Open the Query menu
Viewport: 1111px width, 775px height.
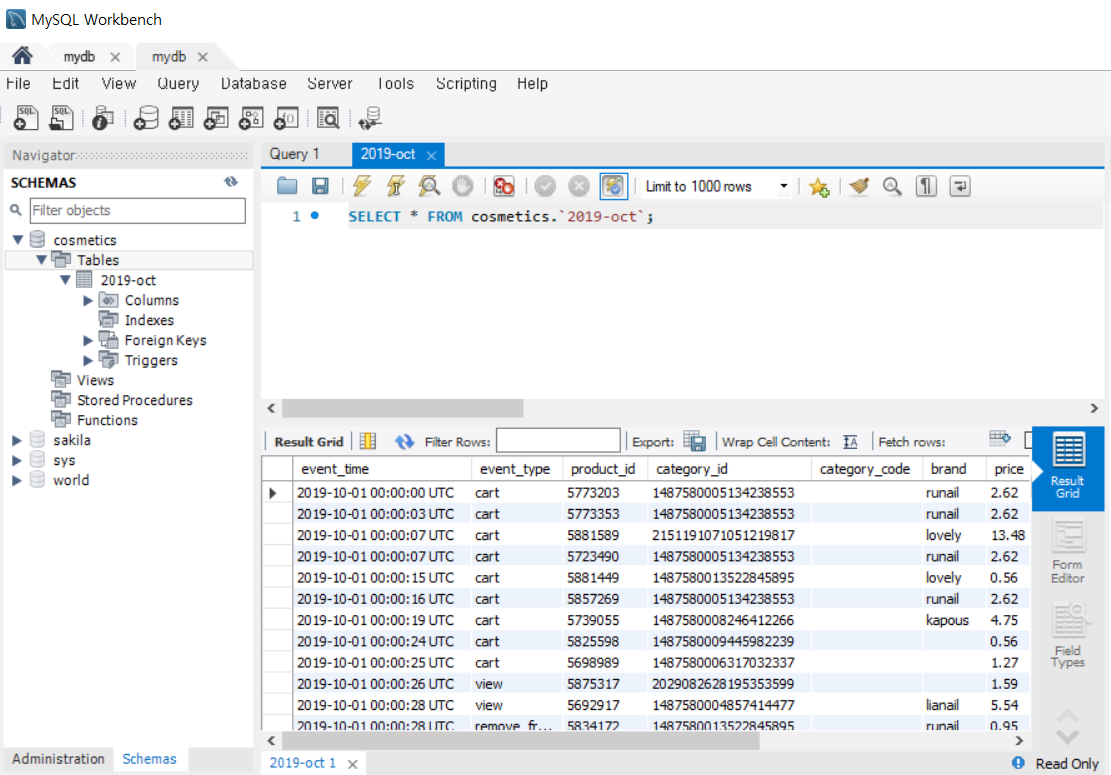click(x=178, y=84)
